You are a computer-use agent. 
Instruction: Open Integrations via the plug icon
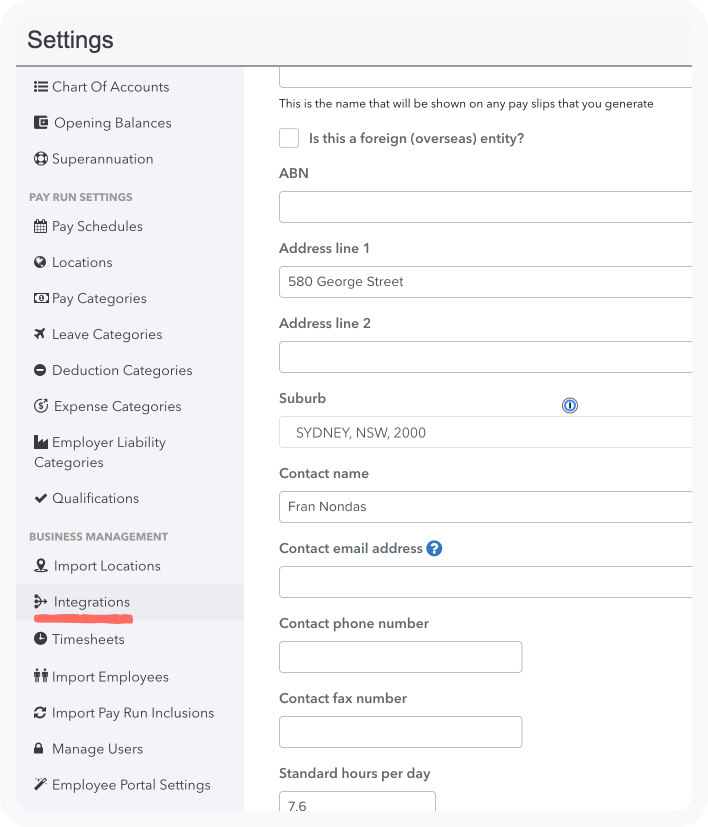[40, 602]
